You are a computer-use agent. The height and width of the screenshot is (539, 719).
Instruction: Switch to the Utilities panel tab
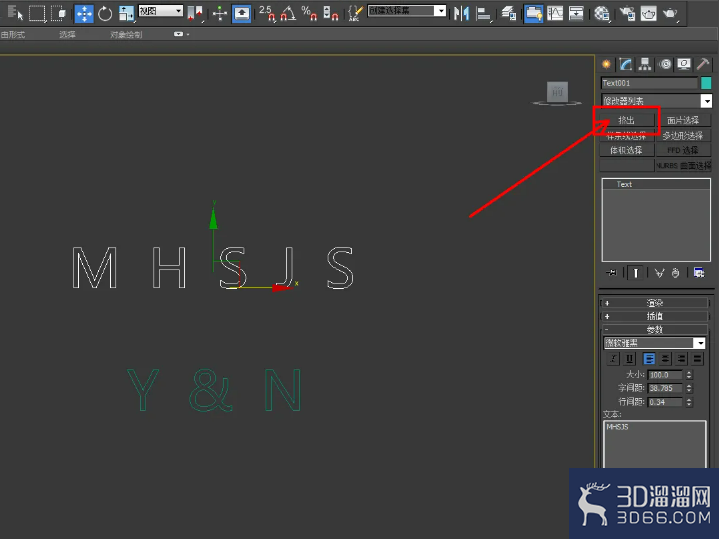click(x=703, y=64)
